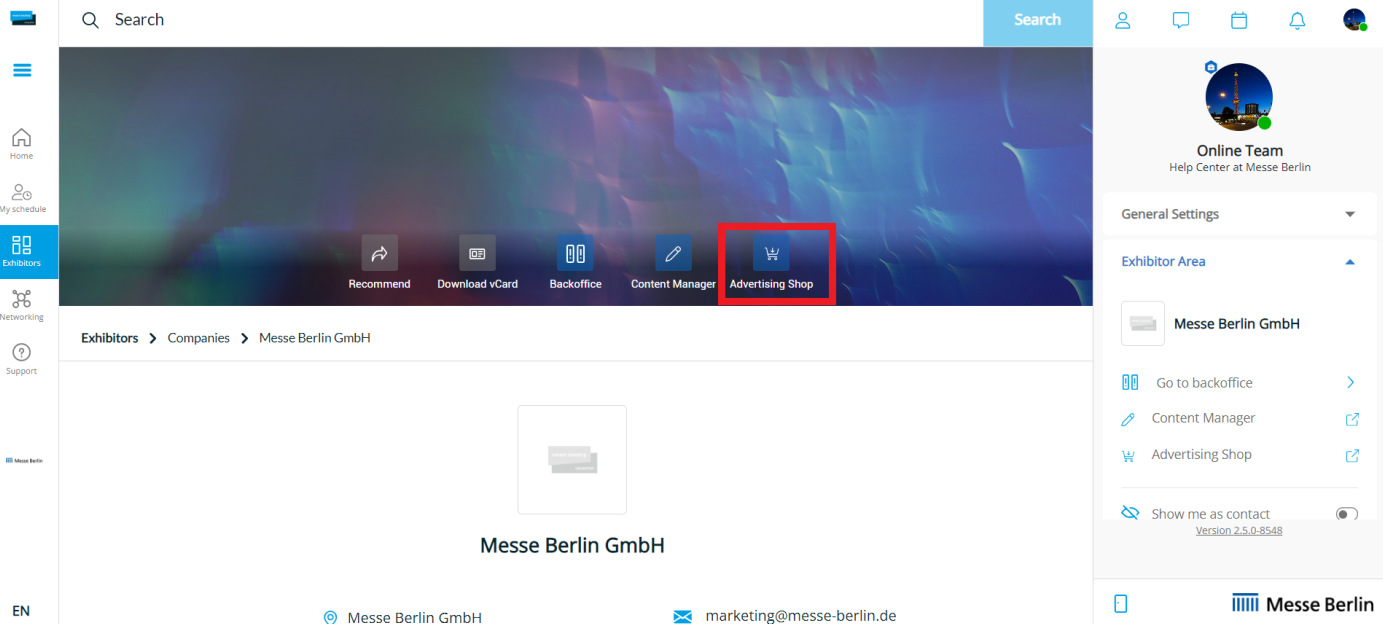Collapse Exhibitor Area section
This screenshot has width=1383, height=624.
pos(1239,261)
